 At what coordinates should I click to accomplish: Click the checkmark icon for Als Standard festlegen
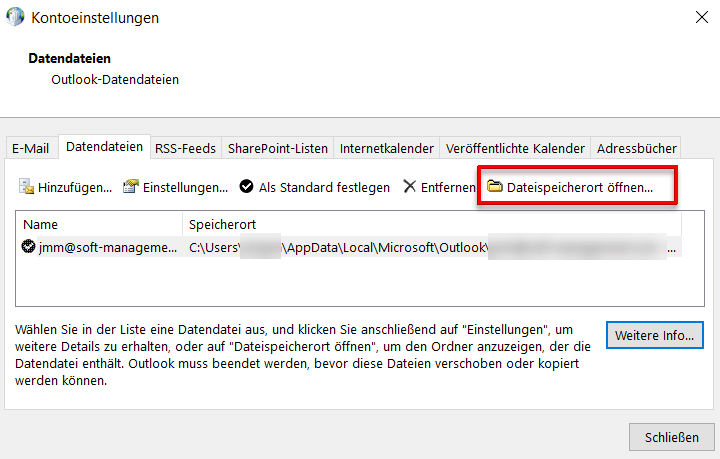[247, 186]
